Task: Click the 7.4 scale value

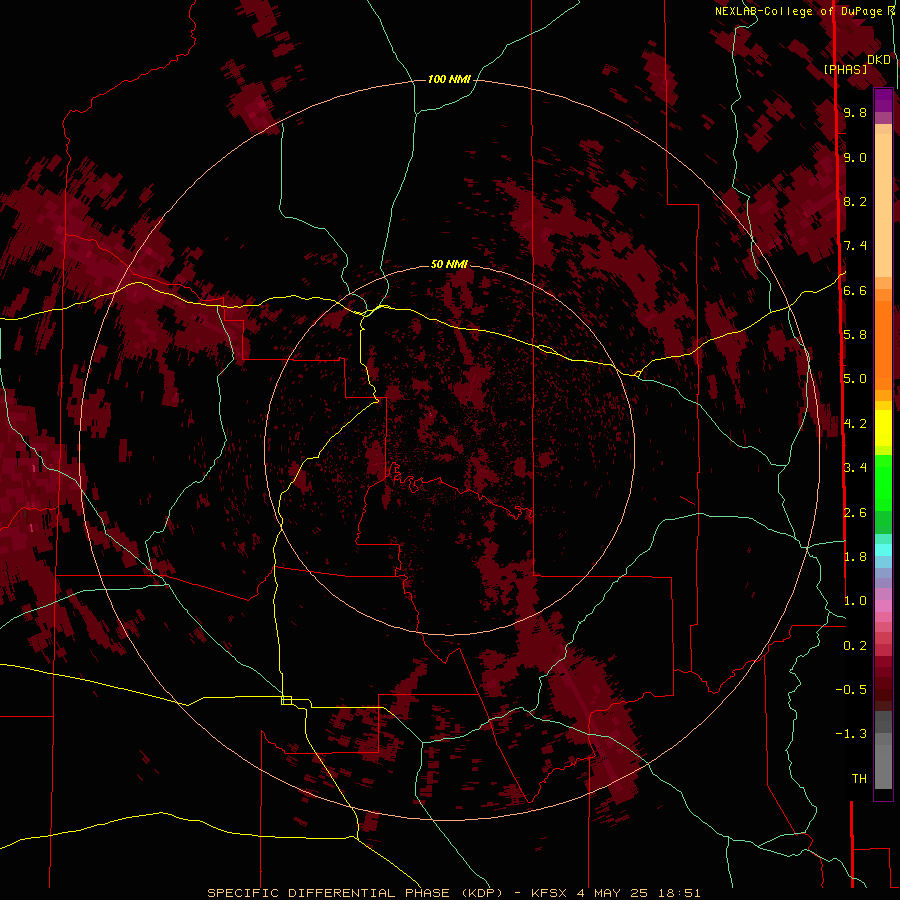Action: click(x=855, y=246)
